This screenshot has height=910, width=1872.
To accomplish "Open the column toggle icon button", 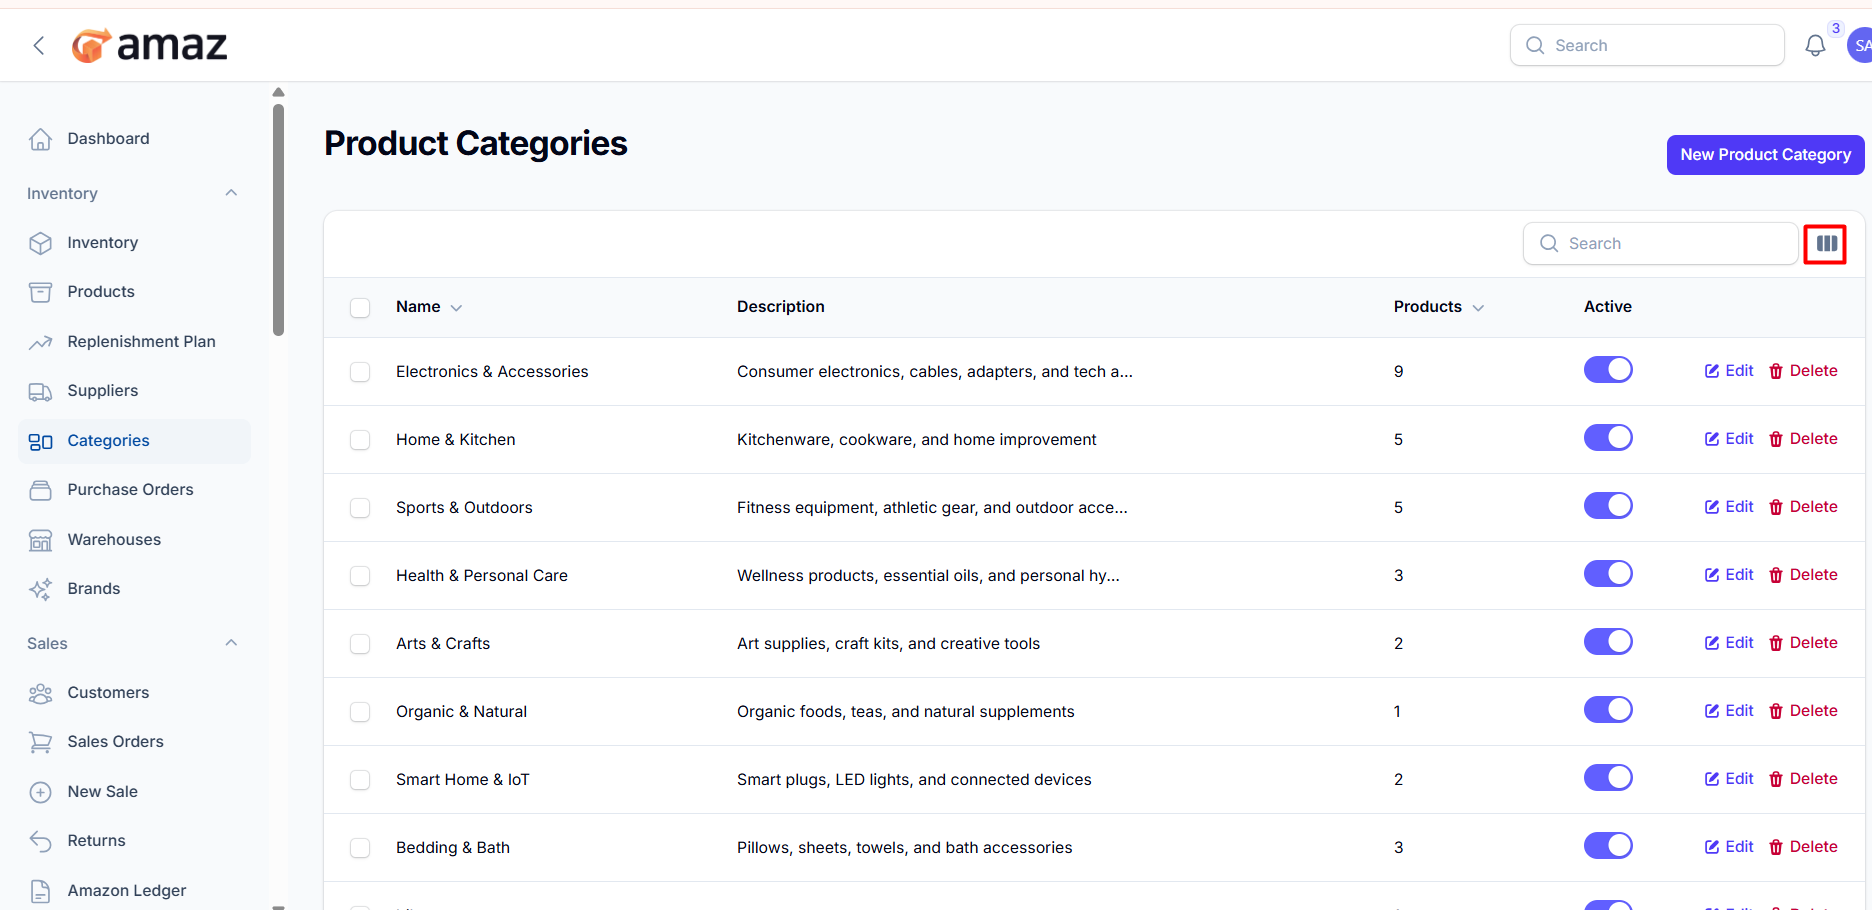I will pyautogui.click(x=1825, y=244).
